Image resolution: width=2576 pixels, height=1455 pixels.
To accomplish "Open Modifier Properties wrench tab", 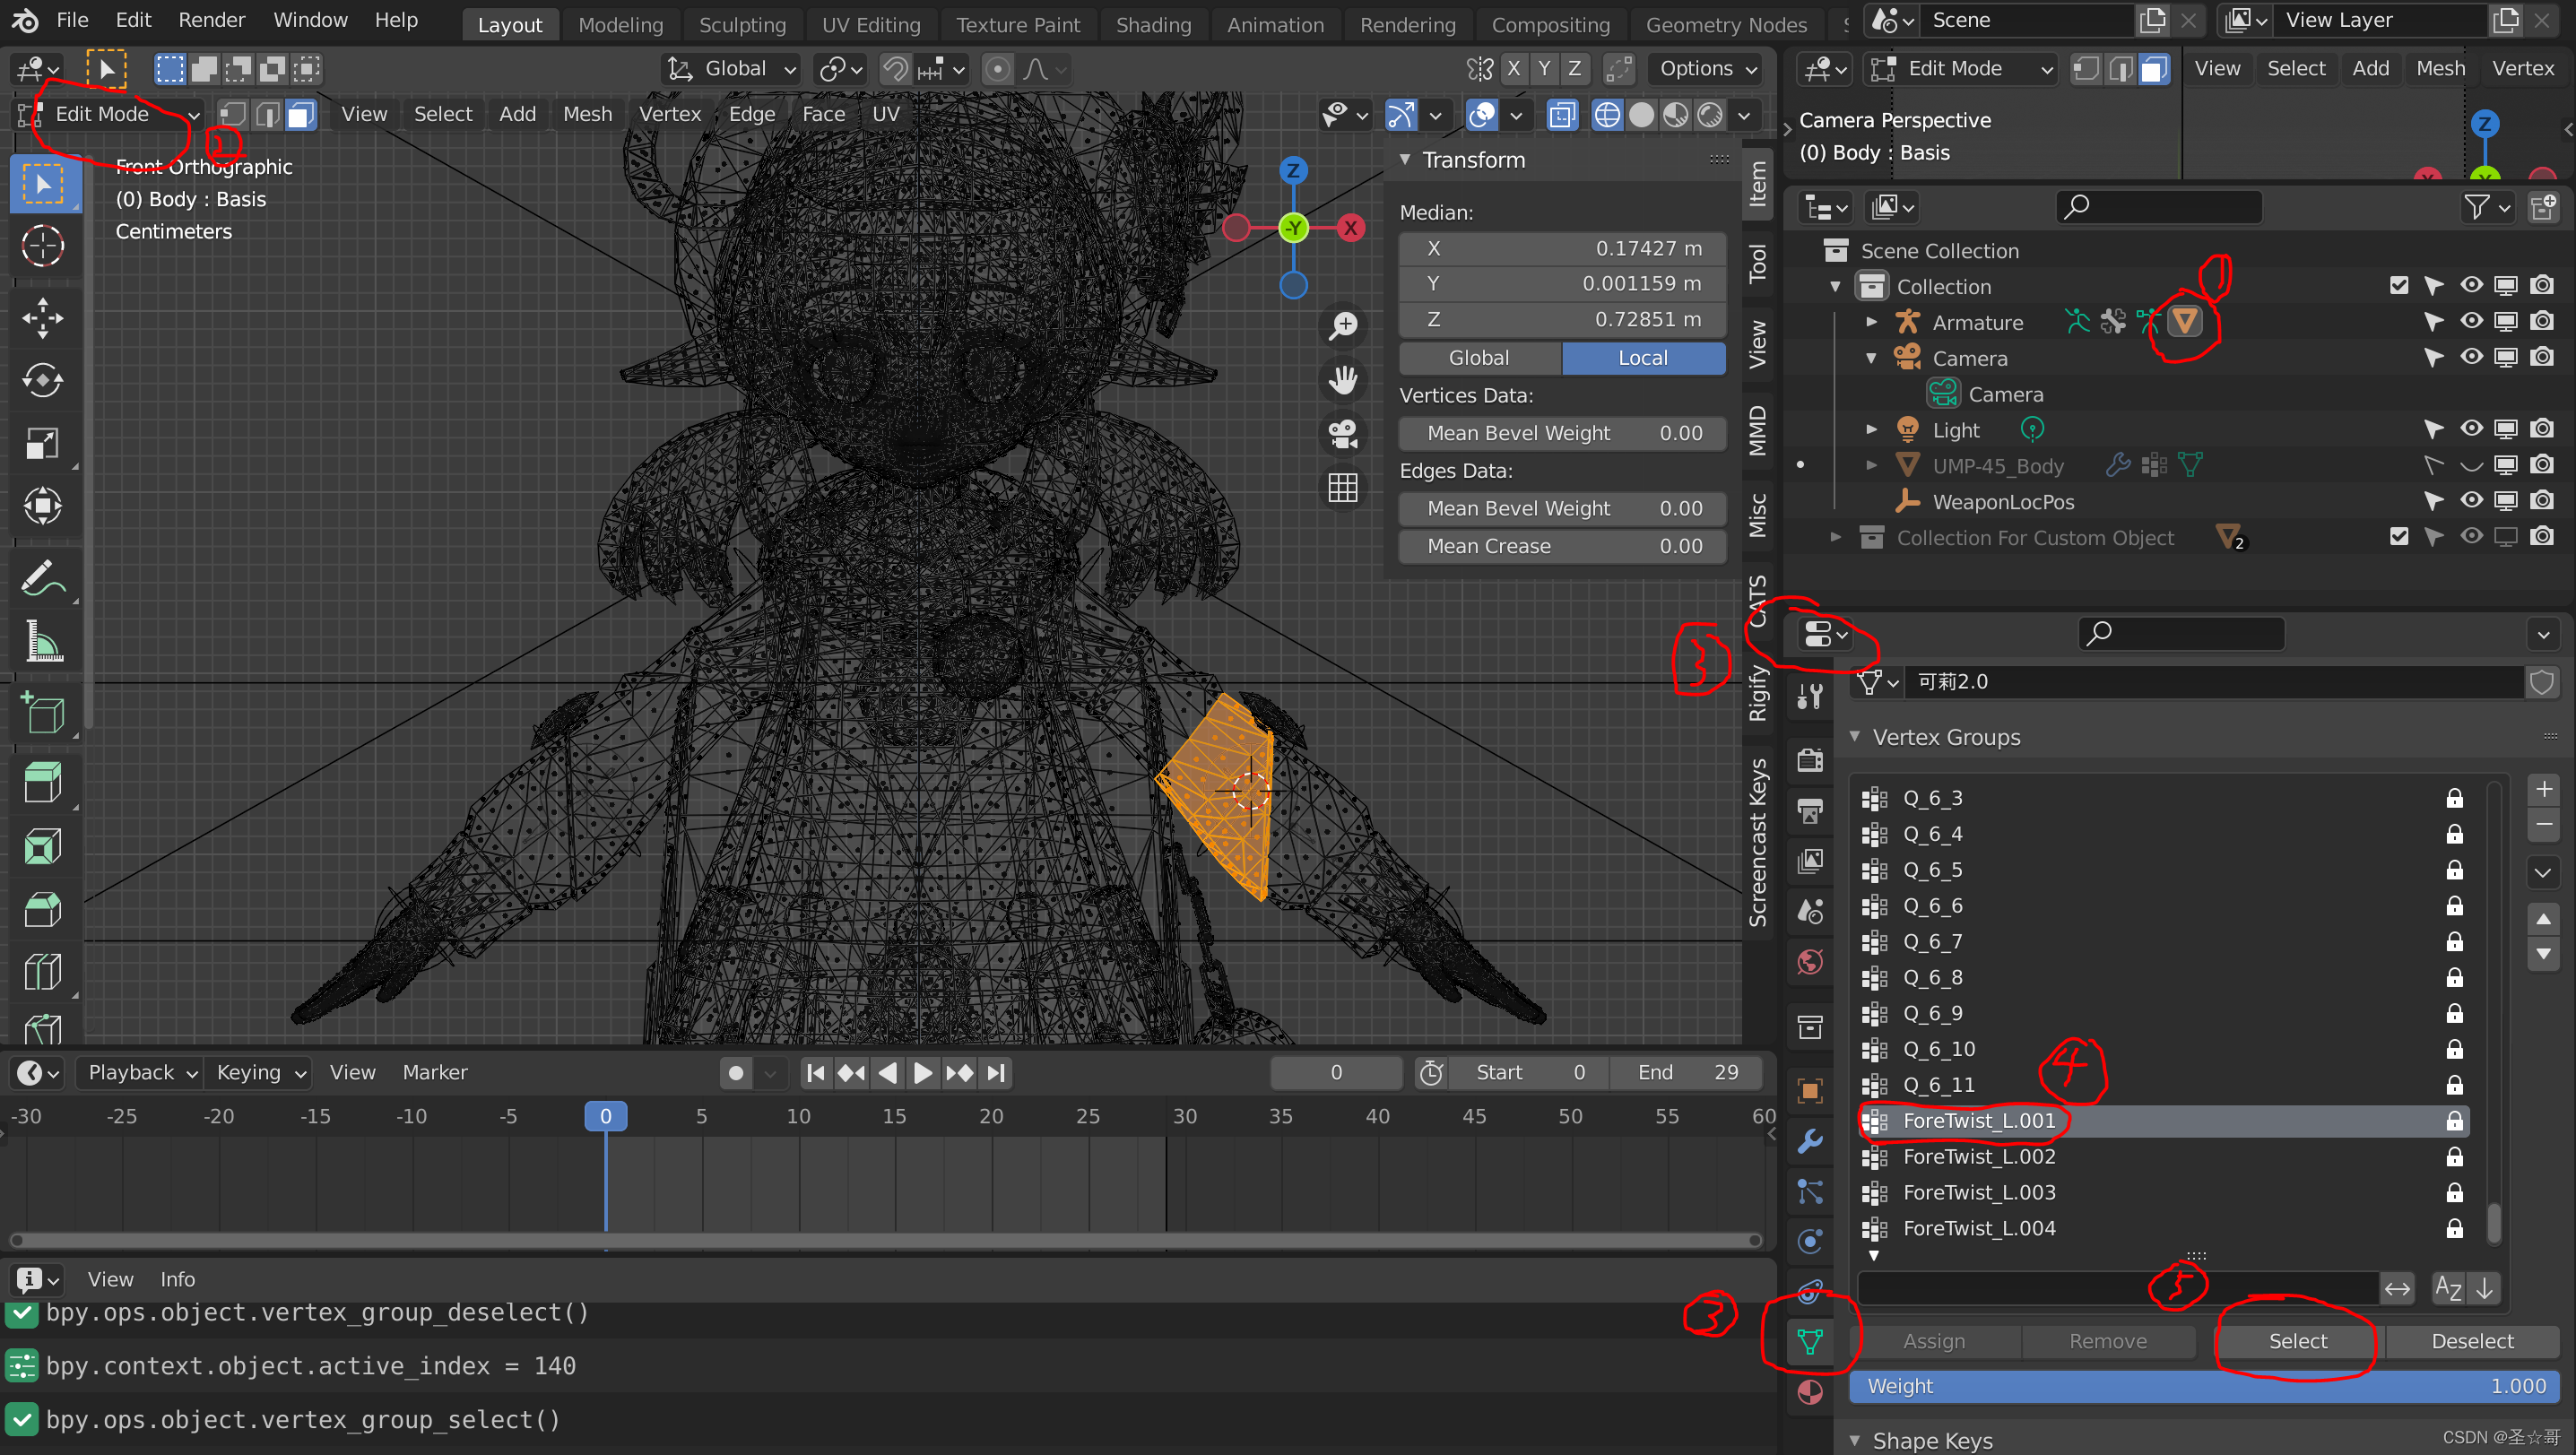I will pos(1809,1140).
